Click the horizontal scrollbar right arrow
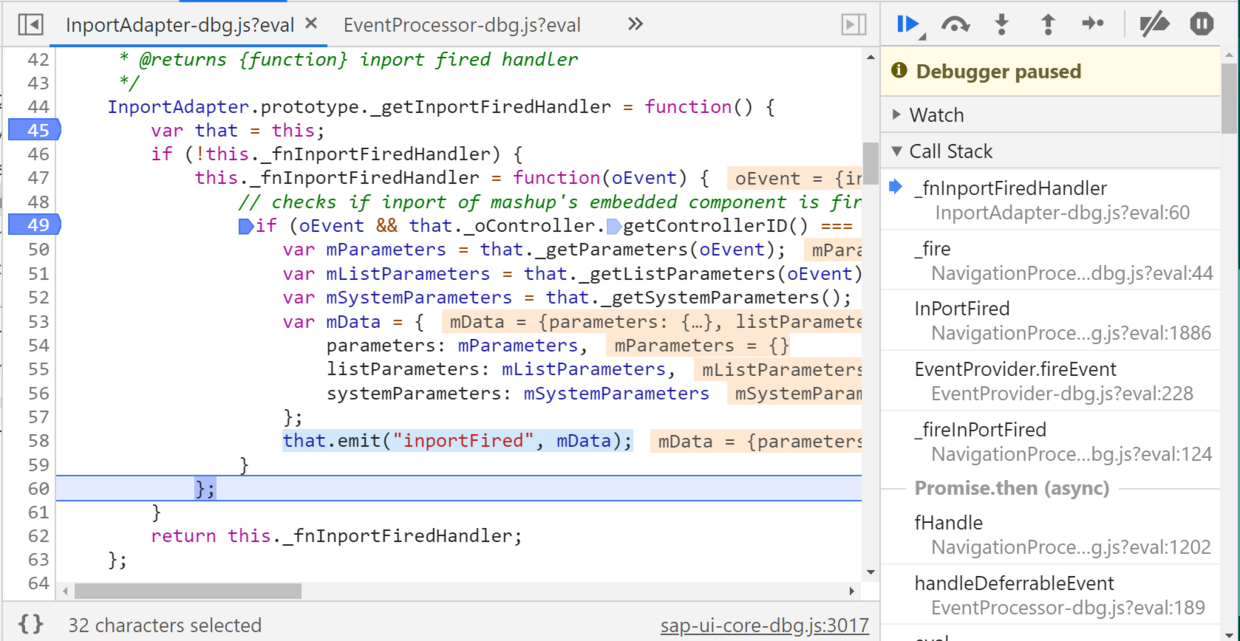The width and height of the screenshot is (1240, 641). point(853,591)
